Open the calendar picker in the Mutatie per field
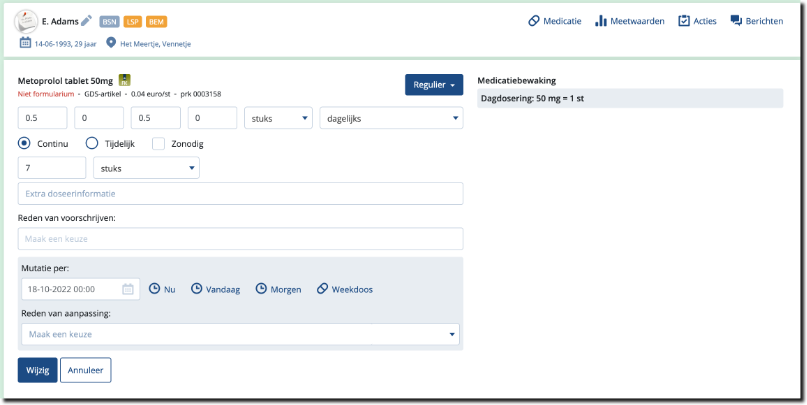Image resolution: width=807 pixels, height=405 pixels. [x=128, y=289]
